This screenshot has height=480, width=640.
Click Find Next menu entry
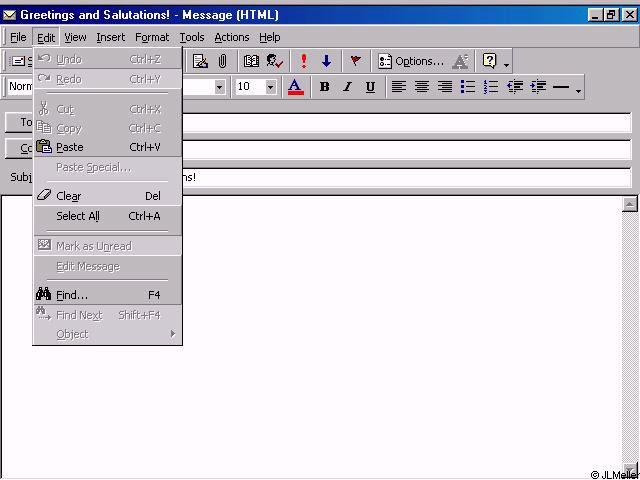[x=107, y=315]
